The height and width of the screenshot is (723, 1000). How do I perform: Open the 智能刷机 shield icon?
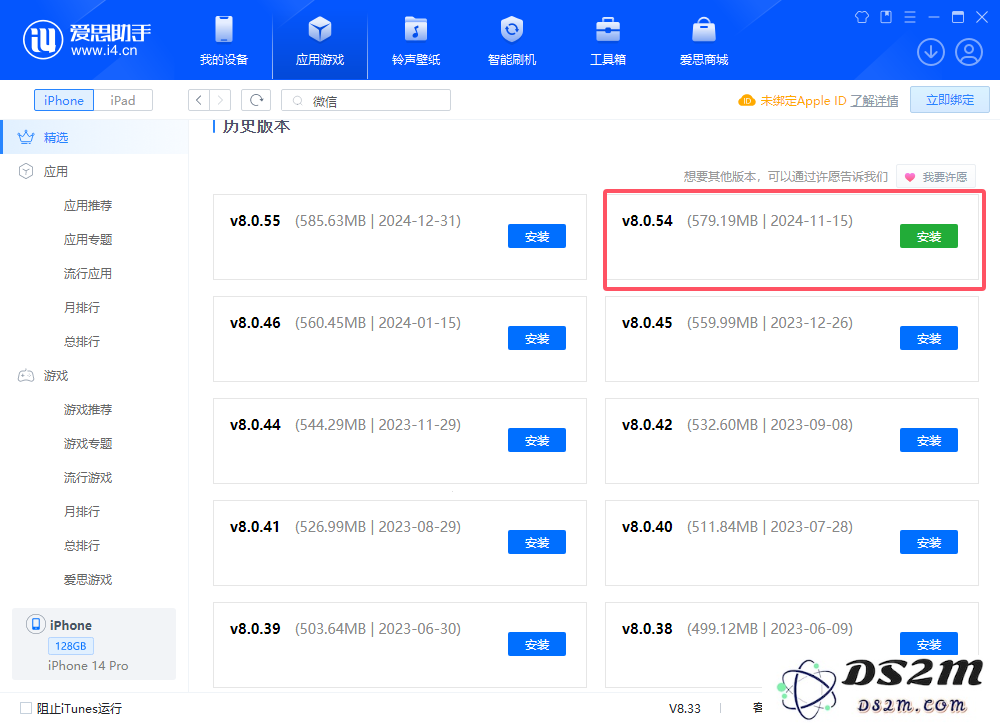(x=511, y=29)
